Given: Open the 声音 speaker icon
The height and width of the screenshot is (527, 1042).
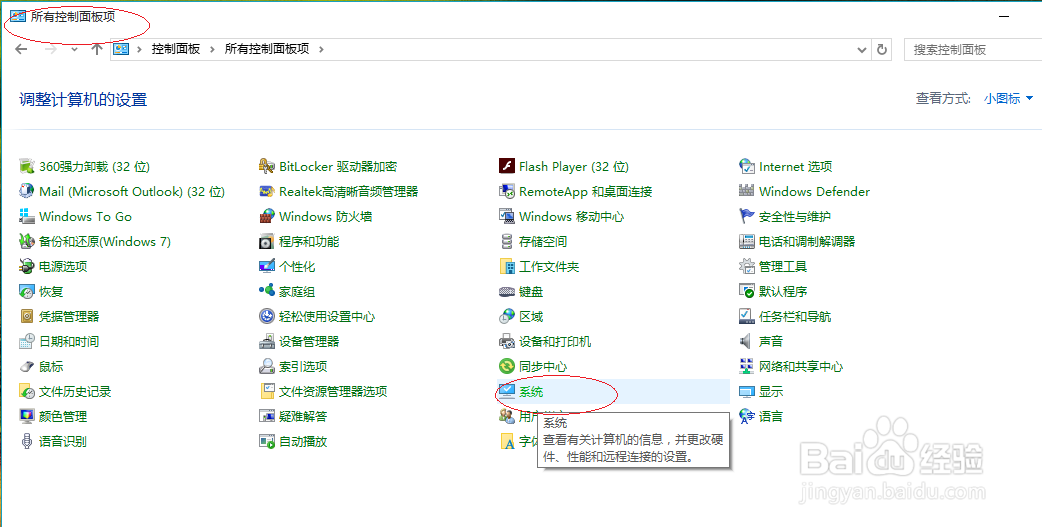Looking at the screenshot, I should [x=747, y=342].
